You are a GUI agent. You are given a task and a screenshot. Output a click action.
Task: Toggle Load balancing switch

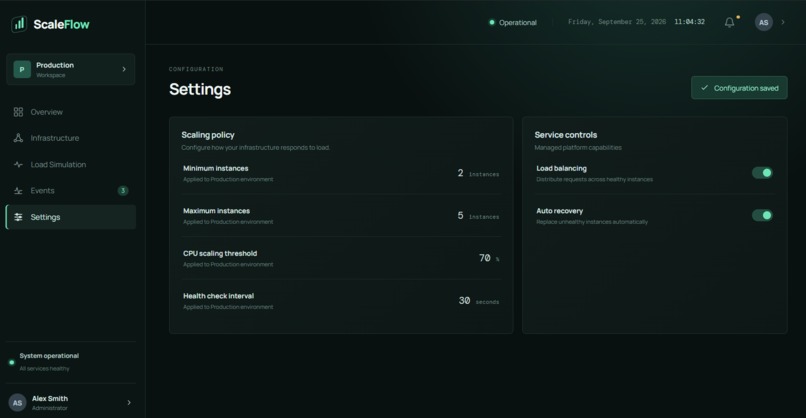coord(762,173)
